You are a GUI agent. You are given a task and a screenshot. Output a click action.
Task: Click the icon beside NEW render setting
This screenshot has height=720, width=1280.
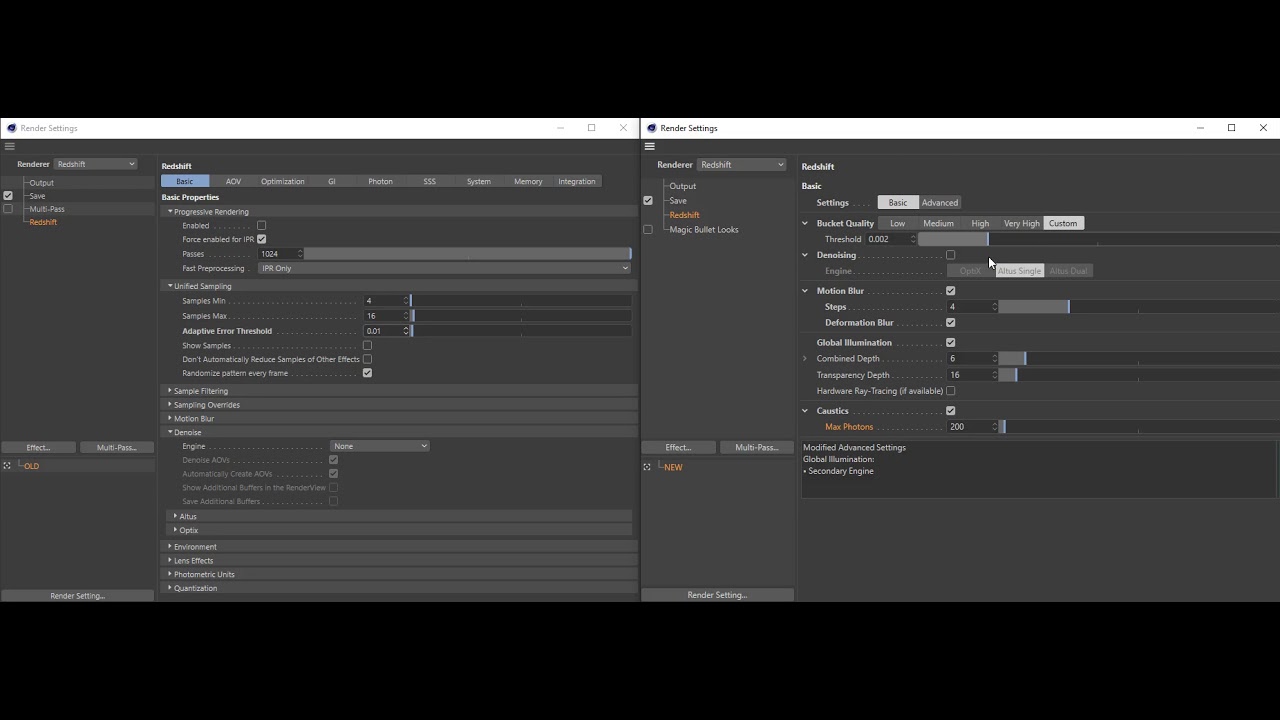(647, 467)
